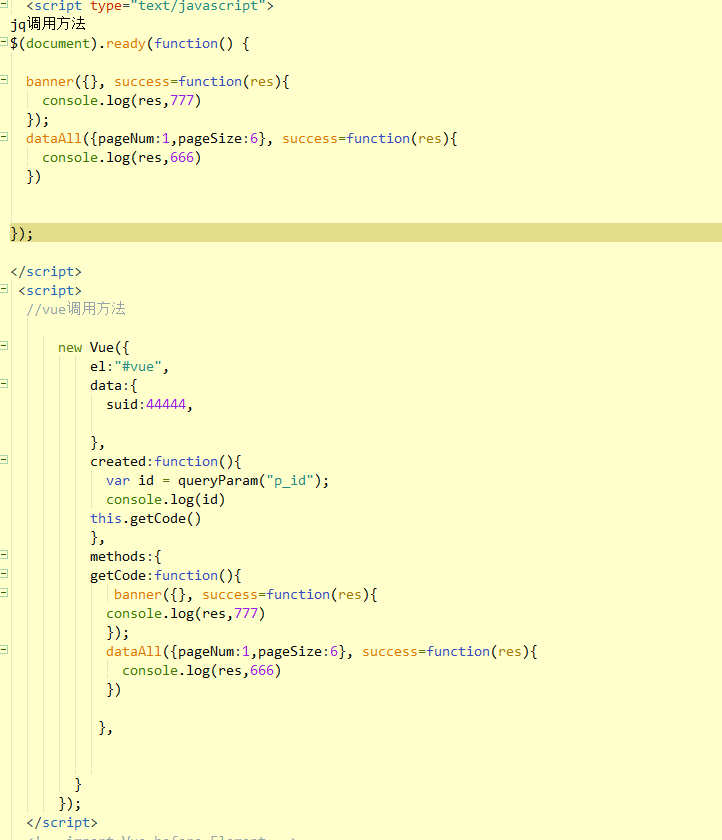The width and height of the screenshot is (722, 840).
Task: Collapse the data:{ object fold
Action: 4,384
